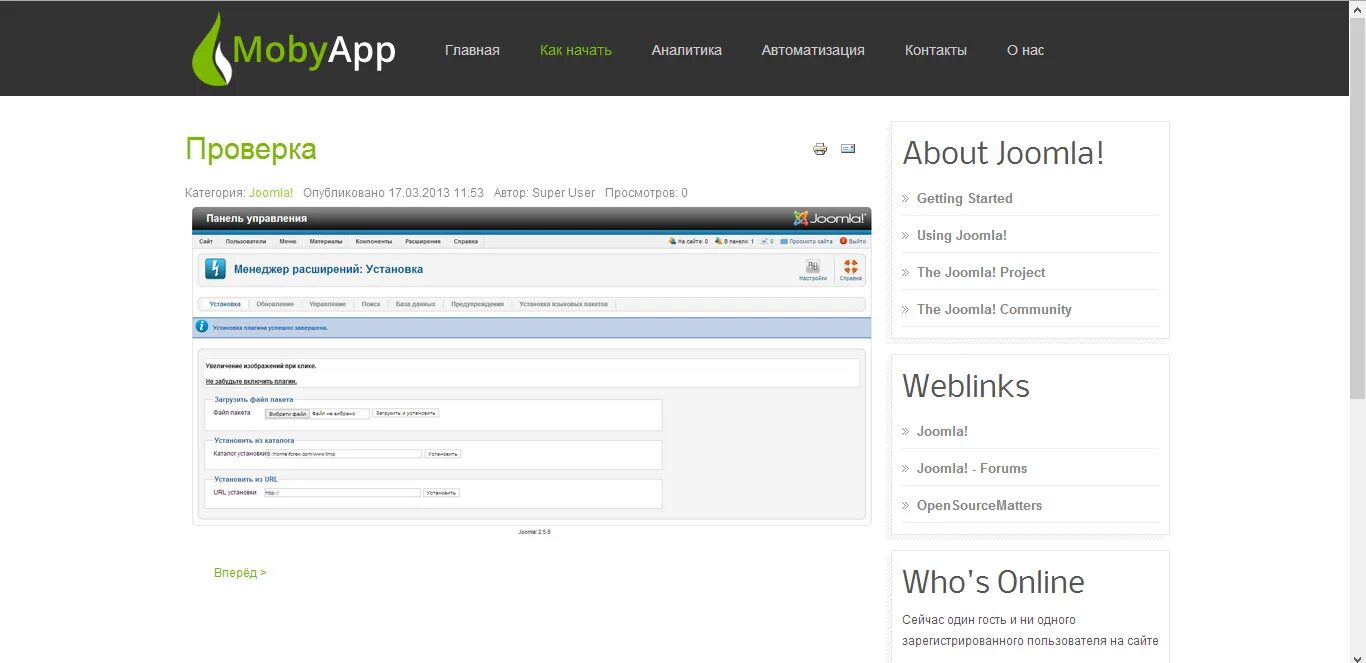This screenshot has height=663, width=1366.
Task: Open the Joomla! category link
Action: (x=271, y=193)
